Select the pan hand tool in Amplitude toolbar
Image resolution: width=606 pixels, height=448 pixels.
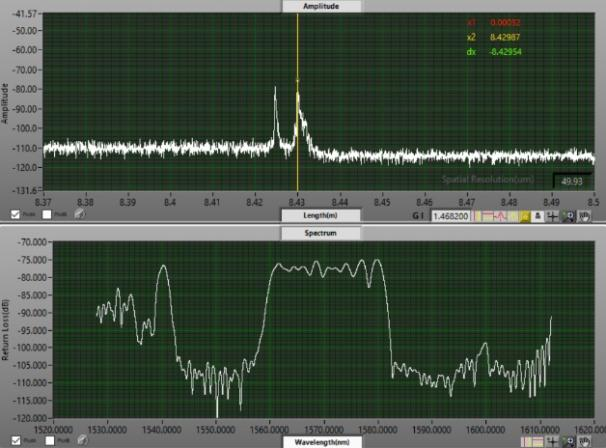pyautogui.click(x=584, y=215)
